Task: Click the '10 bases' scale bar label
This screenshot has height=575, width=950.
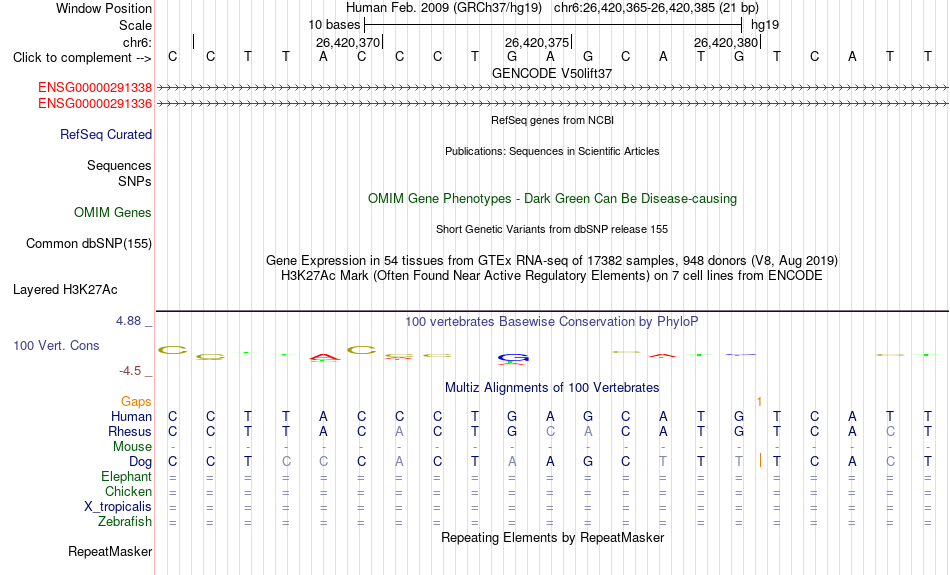Action: (x=334, y=25)
